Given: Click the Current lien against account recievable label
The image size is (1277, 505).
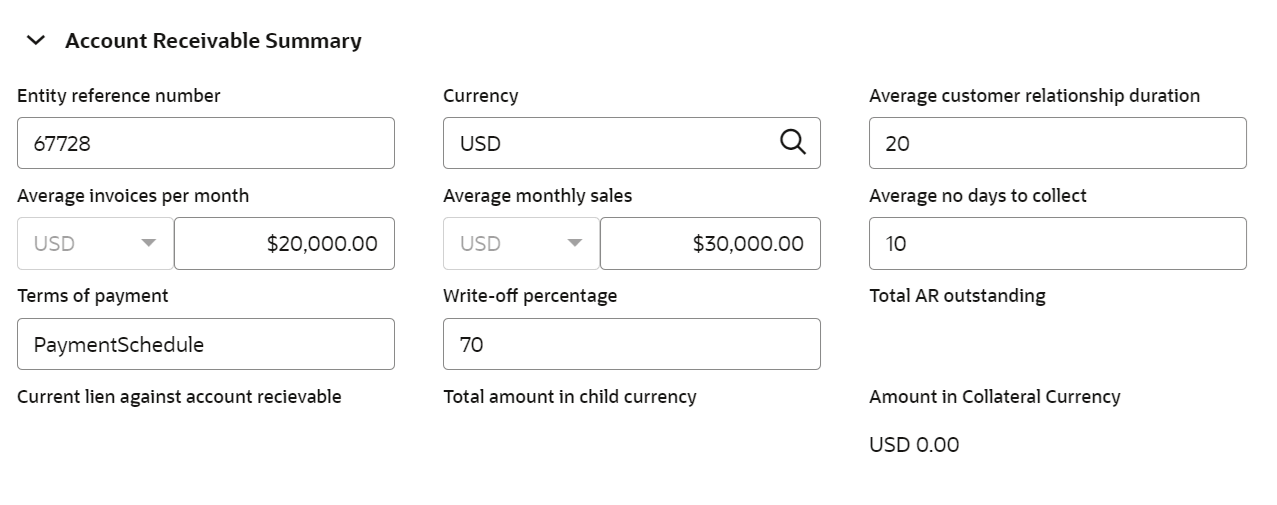Looking at the screenshot, I should click(179, 397).
